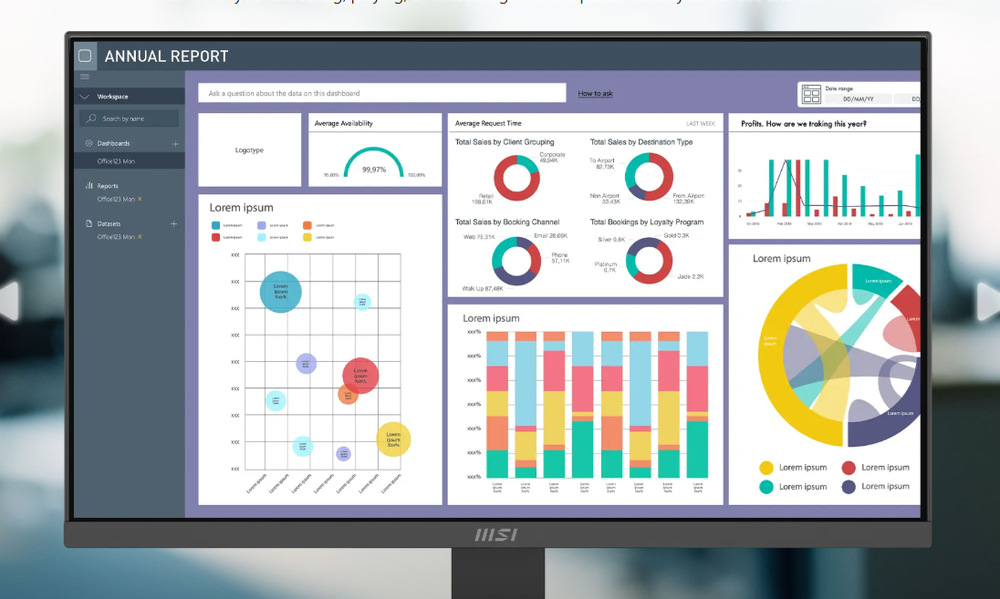Click the Date range calendar icon
The width and height of the screenshot is (1000, 599).
(x=811, y=94)
